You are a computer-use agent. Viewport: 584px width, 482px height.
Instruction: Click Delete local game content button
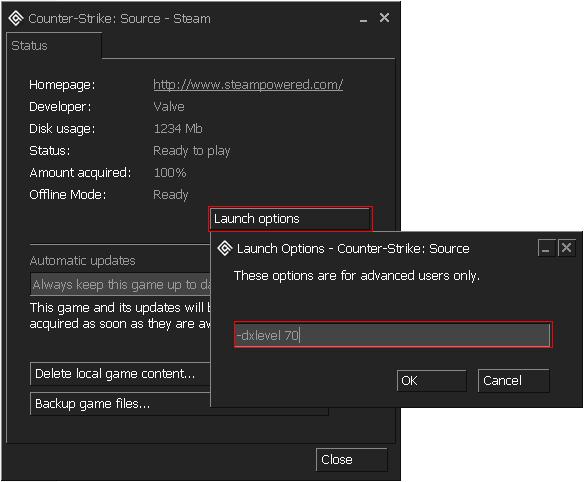coord(120,374)
